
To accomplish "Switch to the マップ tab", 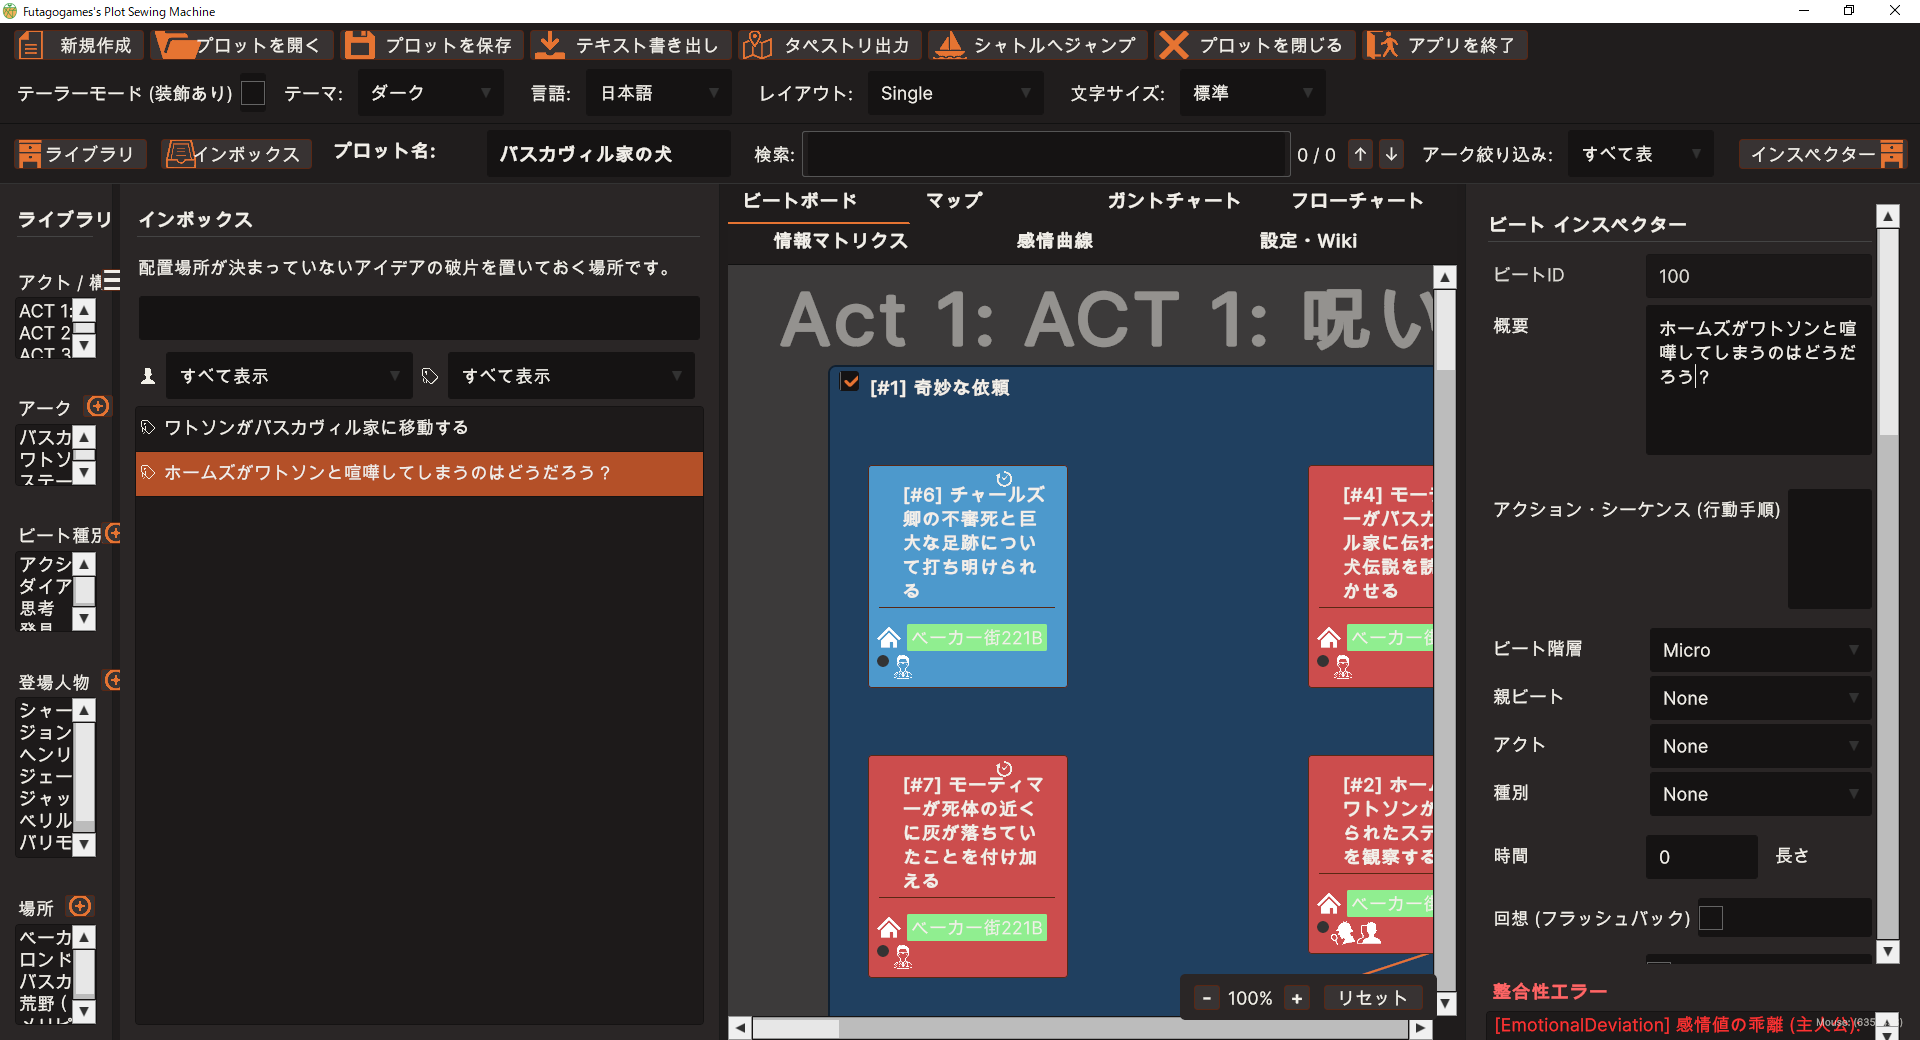I will tap(954, 200).
